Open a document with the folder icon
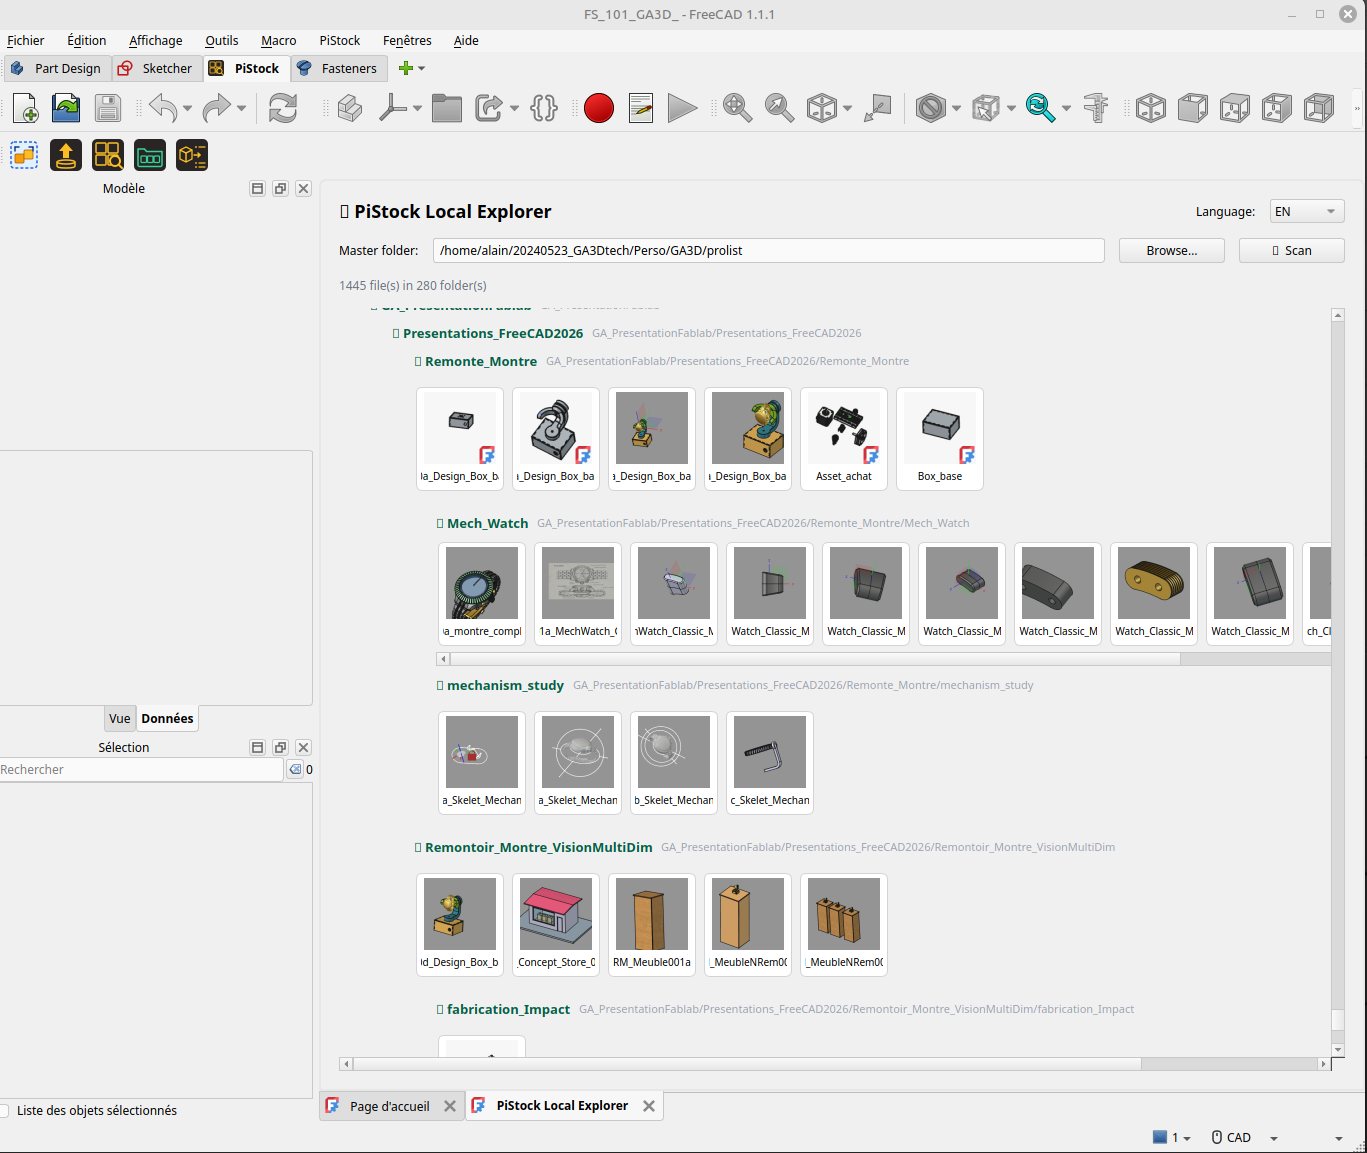1367x1153 pixels. click(66, 108)
